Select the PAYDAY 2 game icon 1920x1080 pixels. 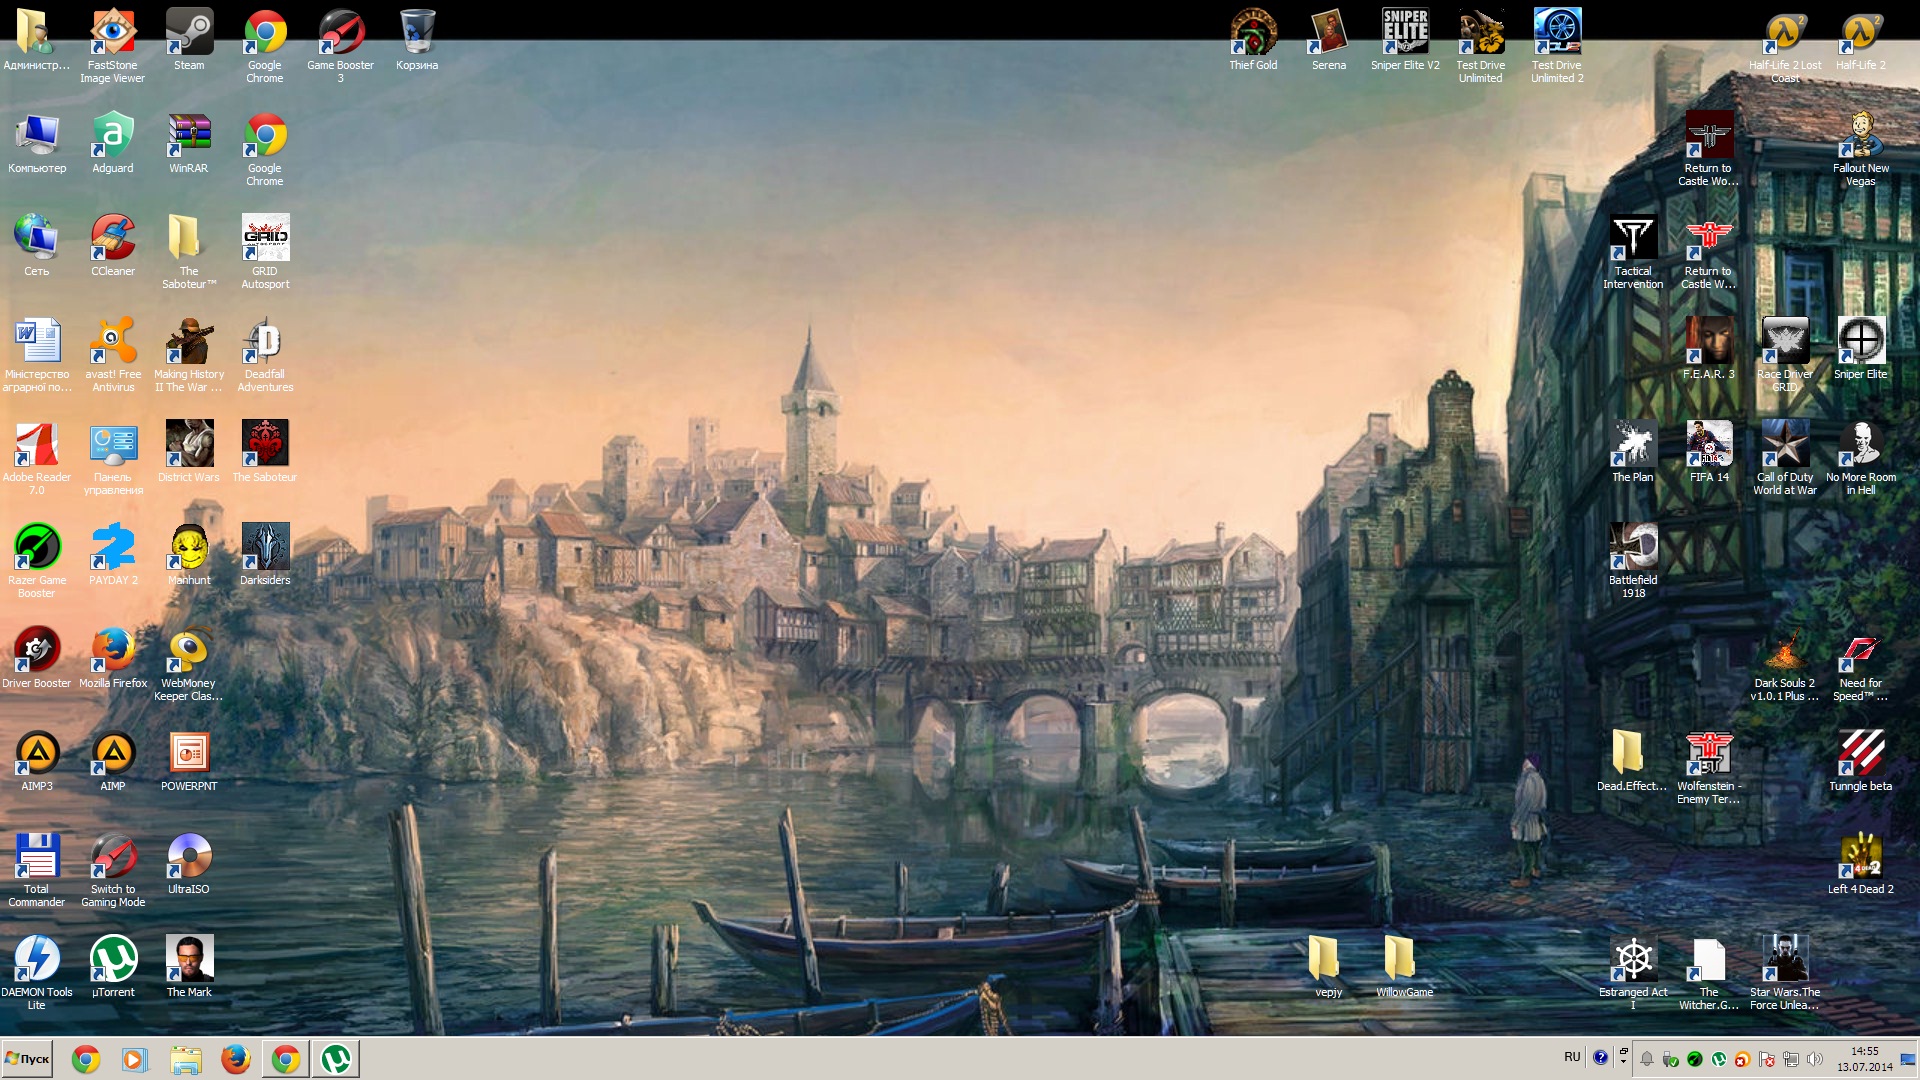tap(113, 555)
